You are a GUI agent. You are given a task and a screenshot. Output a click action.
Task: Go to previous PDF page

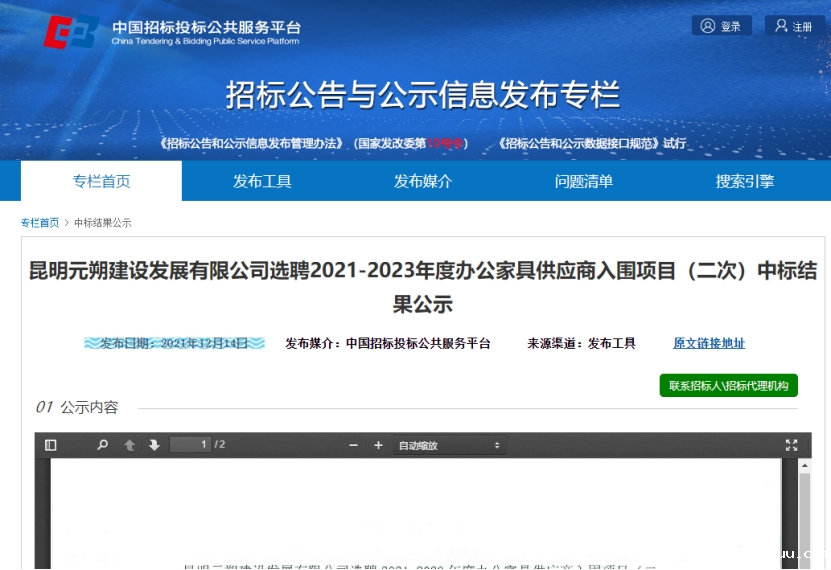[x=129, y=445]
